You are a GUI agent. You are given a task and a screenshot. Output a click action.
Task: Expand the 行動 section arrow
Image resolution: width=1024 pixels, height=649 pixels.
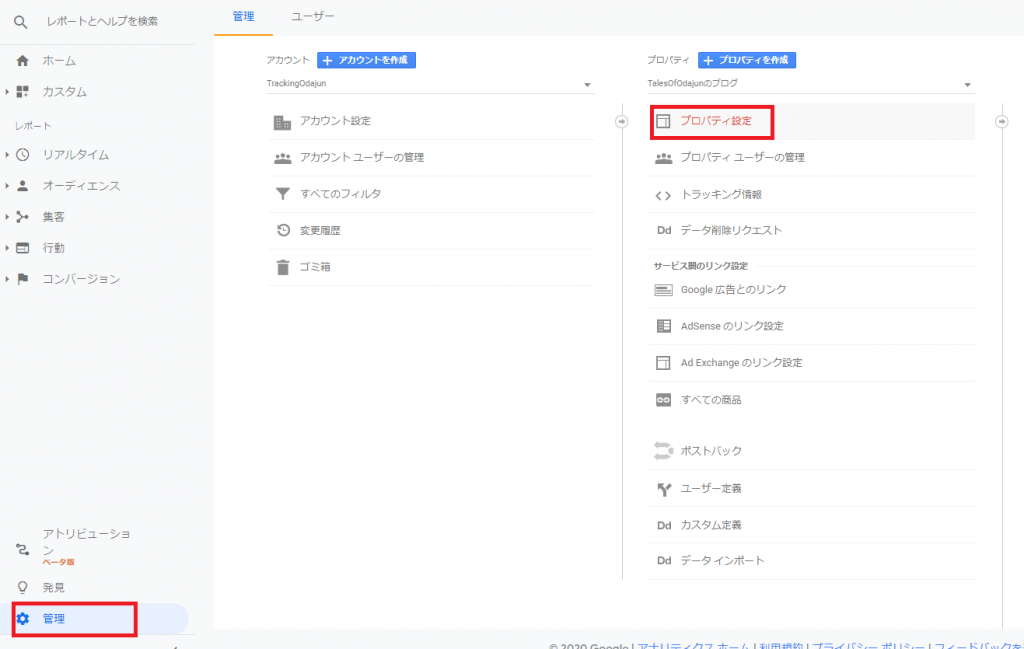coord(7,248)
